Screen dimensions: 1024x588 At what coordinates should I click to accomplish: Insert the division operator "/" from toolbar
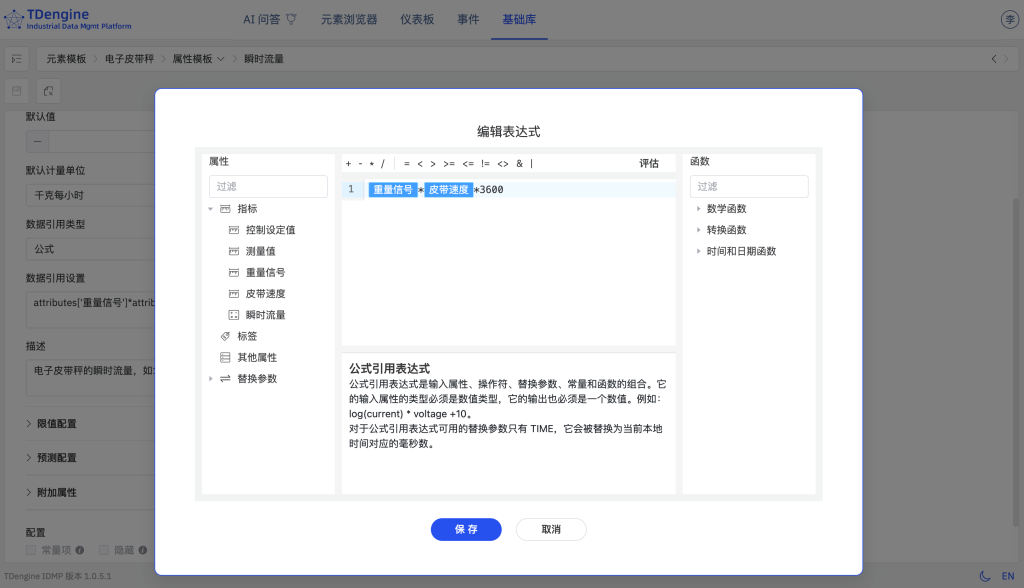(382, 162)
